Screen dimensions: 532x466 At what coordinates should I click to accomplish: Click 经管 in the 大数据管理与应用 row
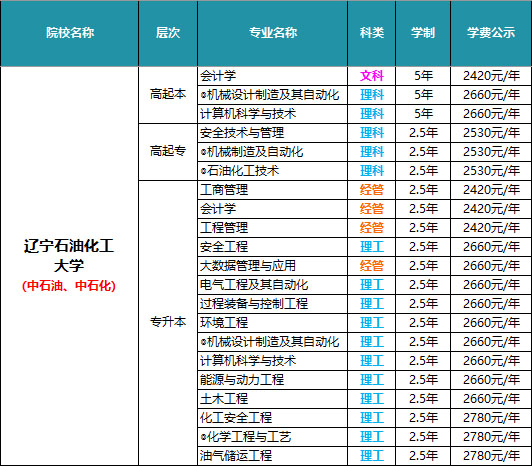(372, 266)
